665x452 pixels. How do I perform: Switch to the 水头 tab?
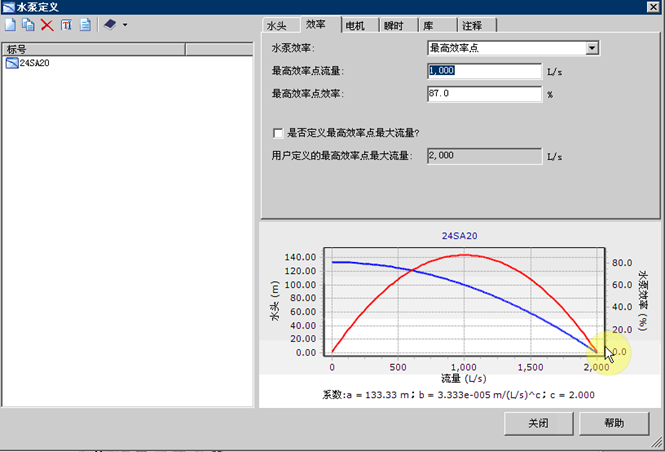click(x=278, y=25)
